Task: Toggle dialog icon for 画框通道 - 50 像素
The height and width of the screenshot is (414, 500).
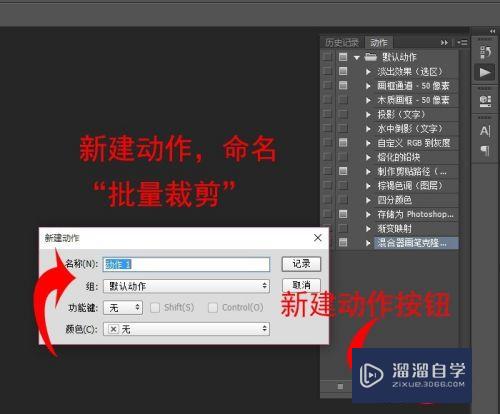Action: (x=343, y=85)
